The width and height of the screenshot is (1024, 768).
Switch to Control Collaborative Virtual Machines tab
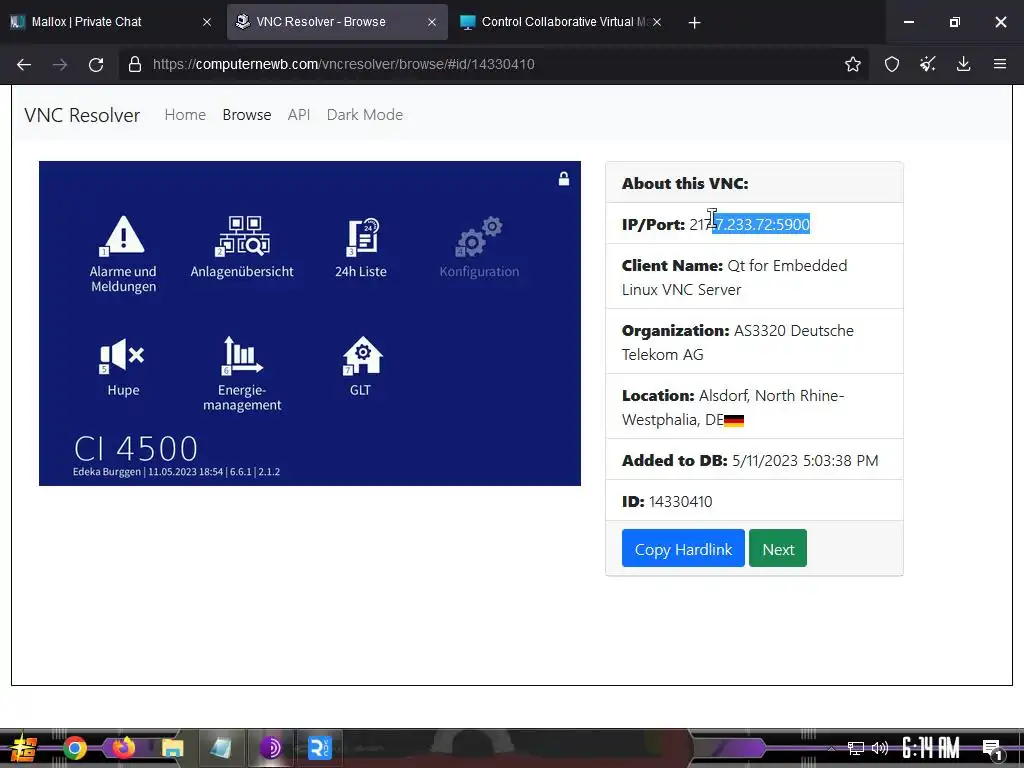pyautogui.click(x=564, y=22)
